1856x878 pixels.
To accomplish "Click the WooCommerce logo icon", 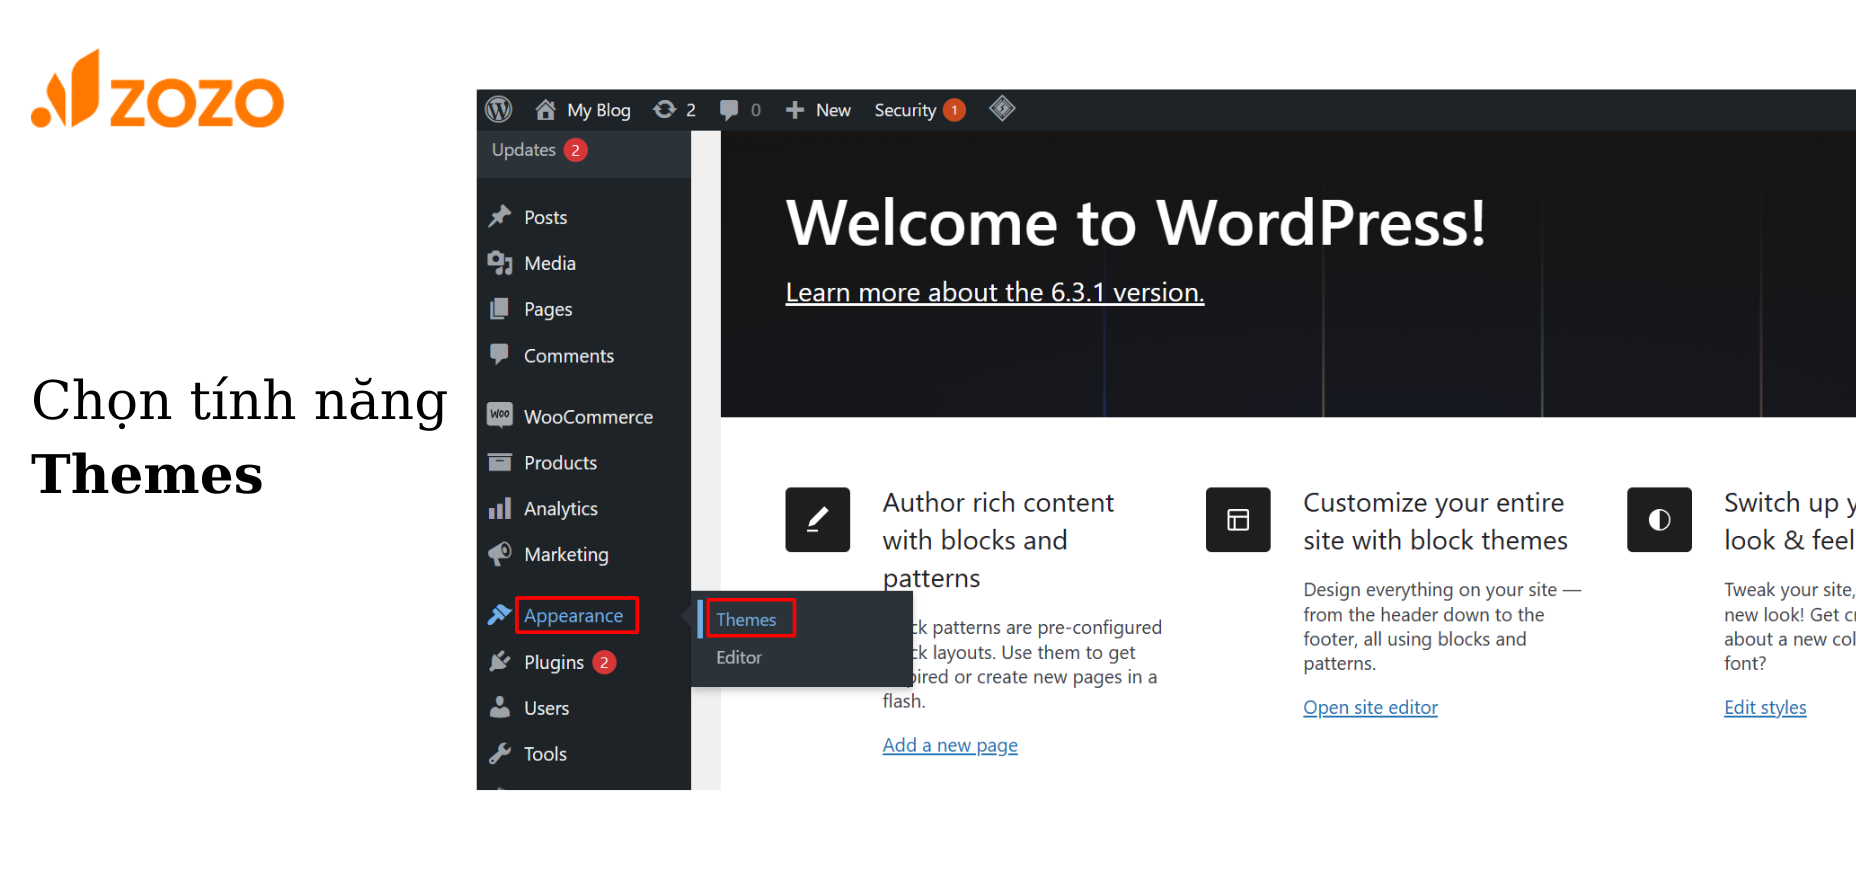I will [x=500, y=414].
